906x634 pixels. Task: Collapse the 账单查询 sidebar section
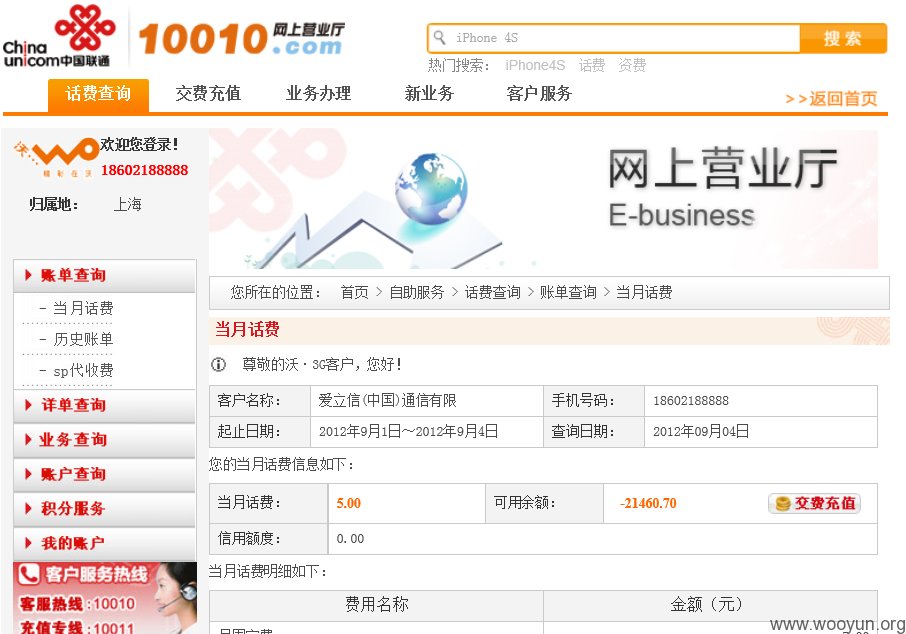(105, 276)
